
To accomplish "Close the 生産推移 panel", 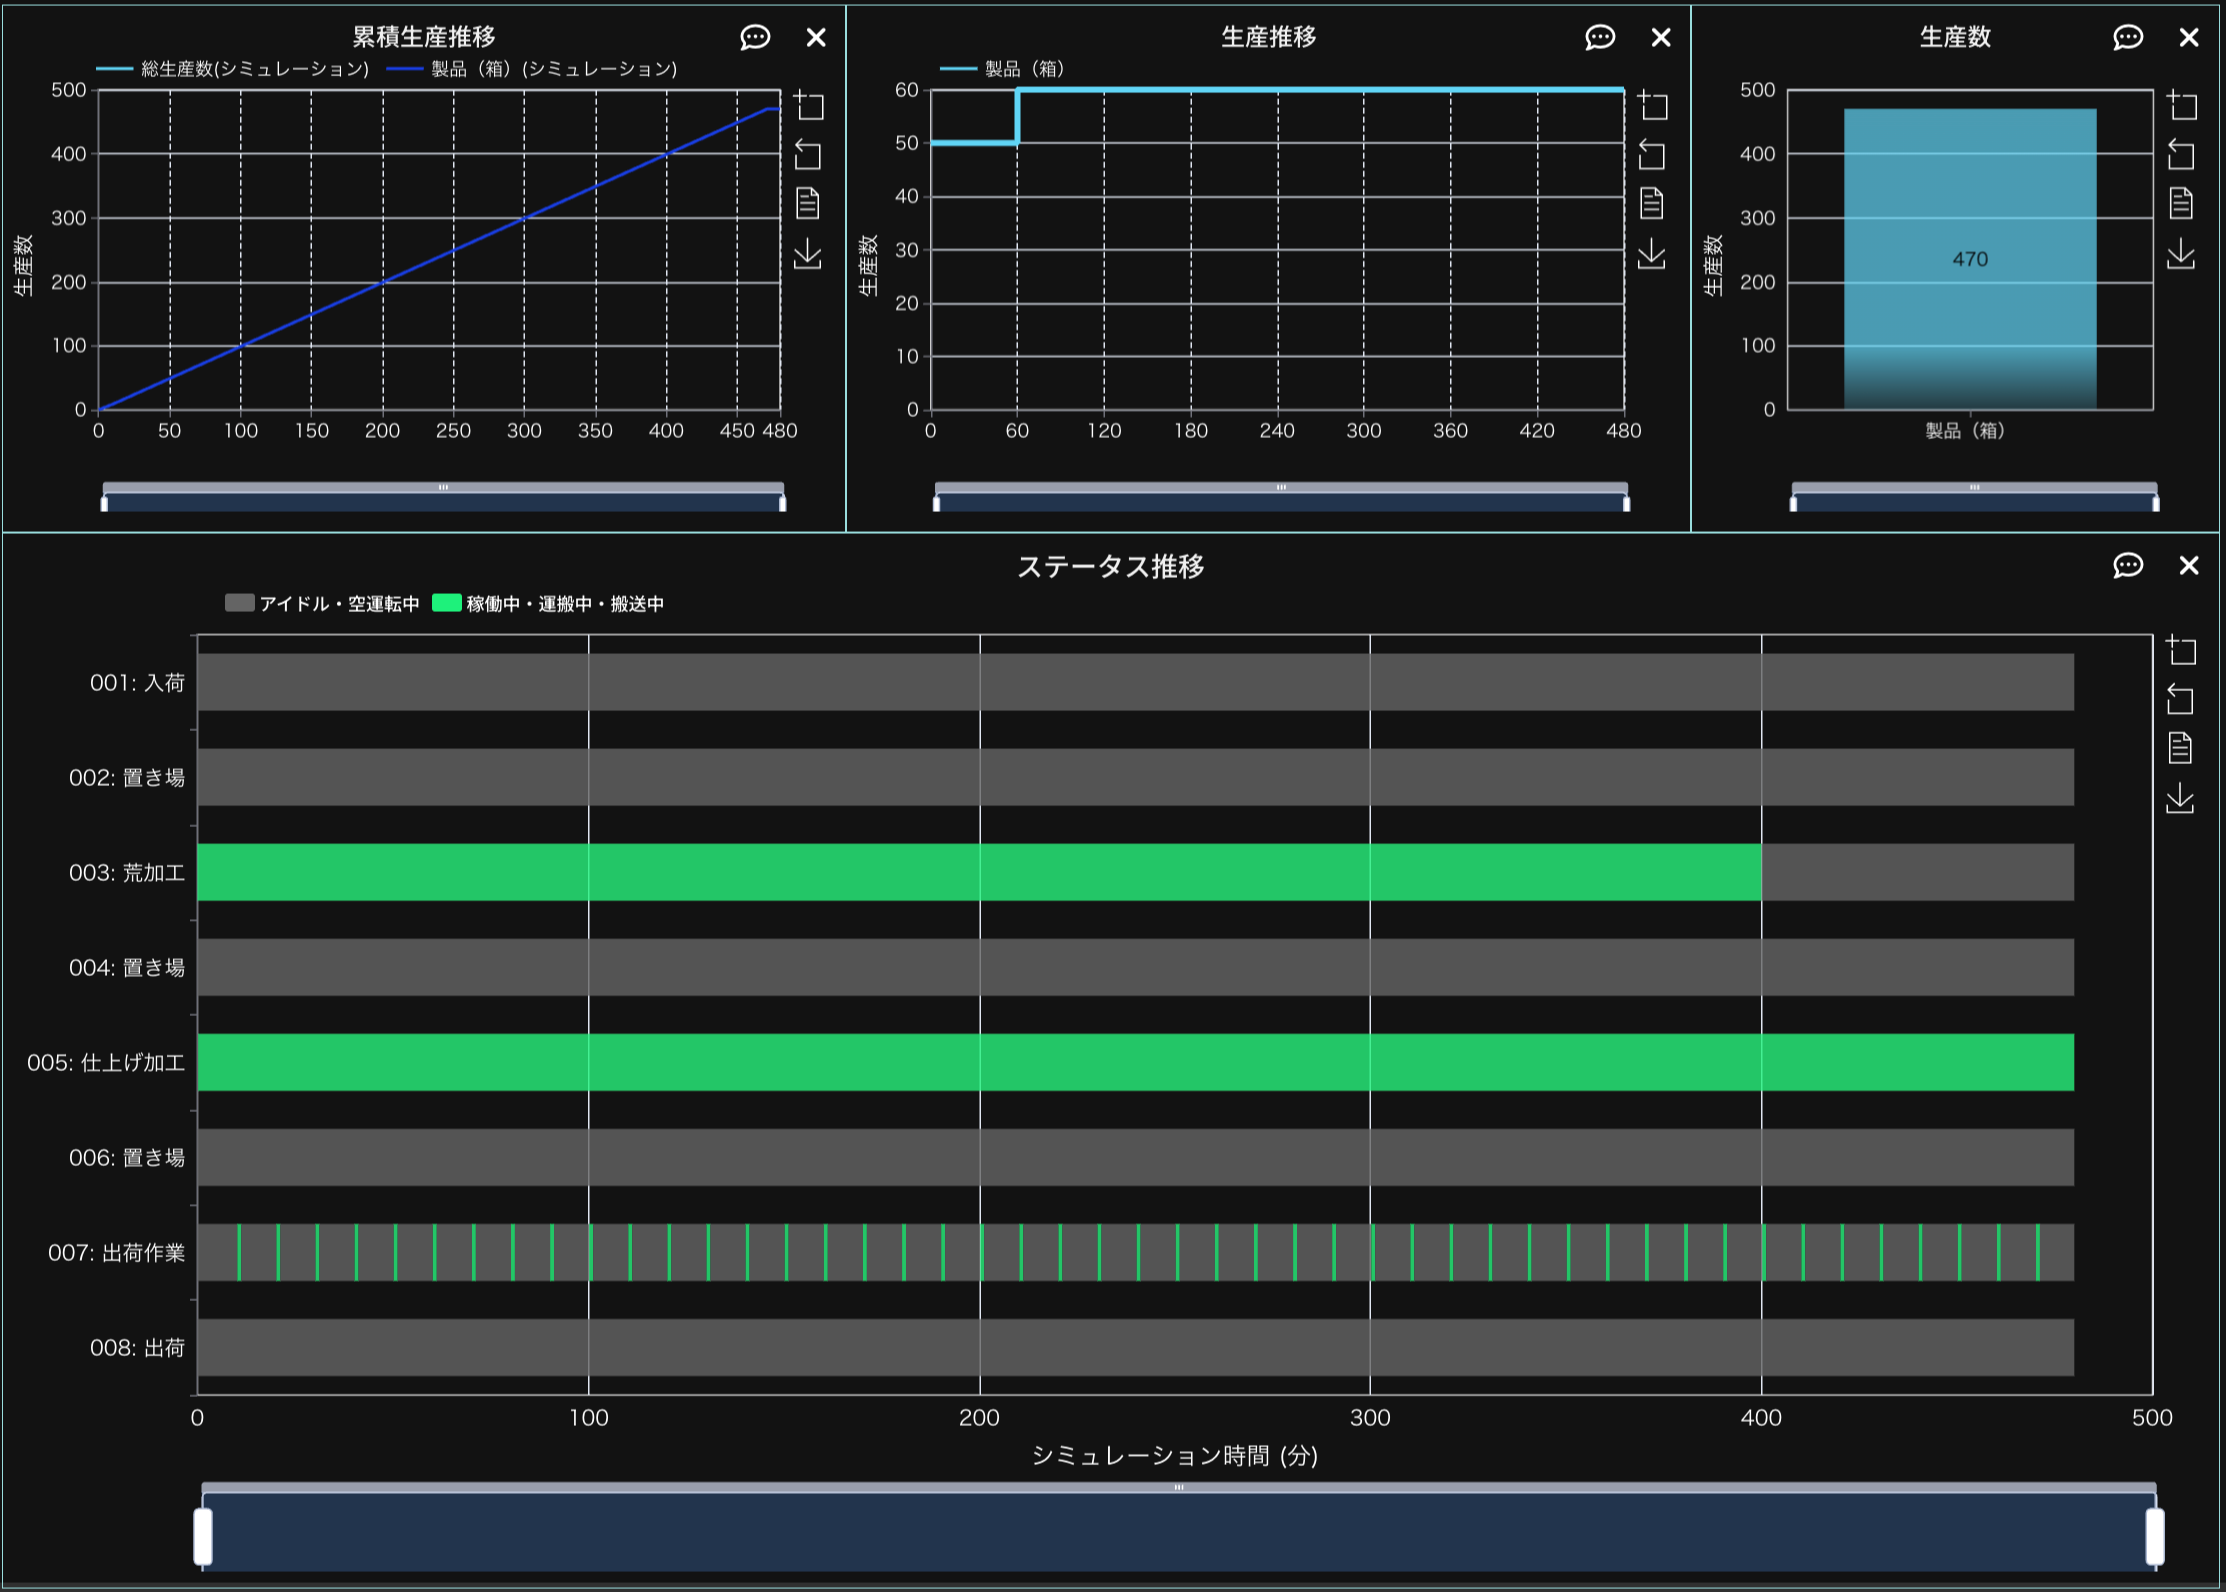I will pos(1661,38).
